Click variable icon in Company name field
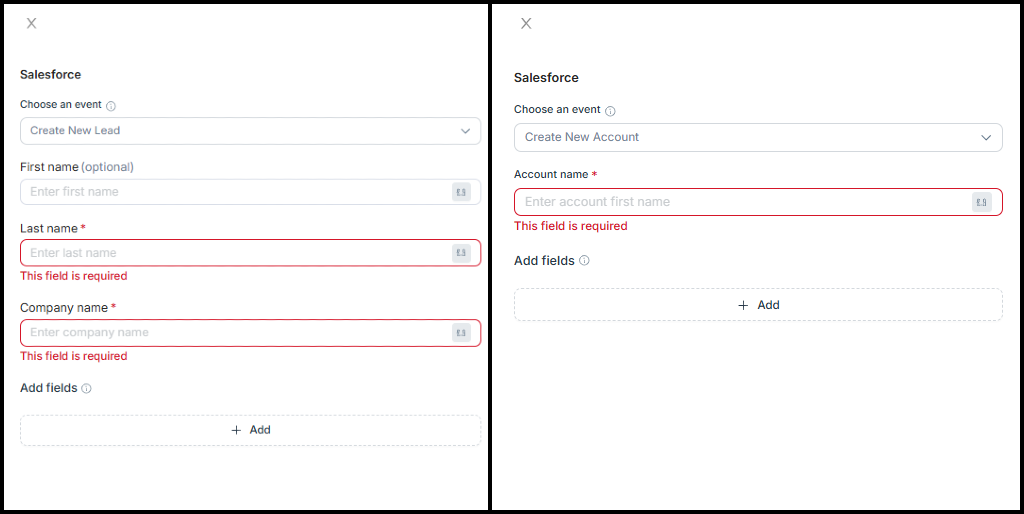This screenshot has width=1024, height=514. [x=461, y=333]
